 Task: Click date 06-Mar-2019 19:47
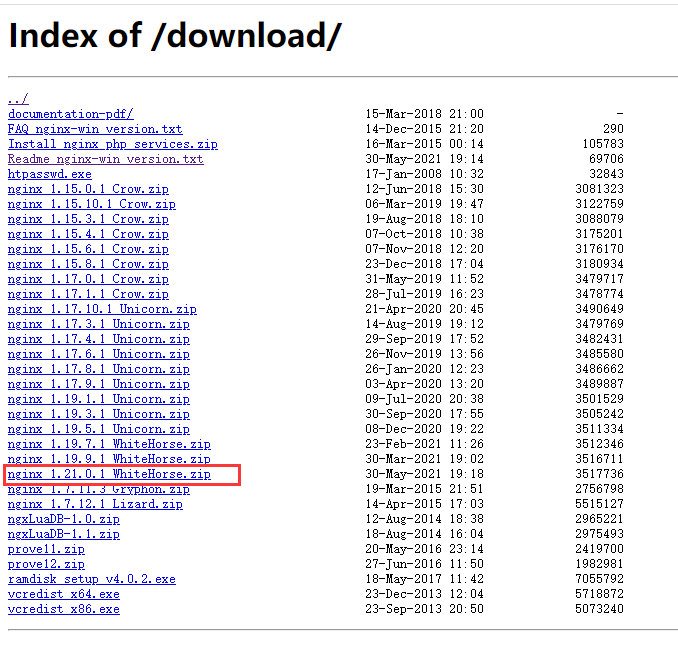click(424, 204)
